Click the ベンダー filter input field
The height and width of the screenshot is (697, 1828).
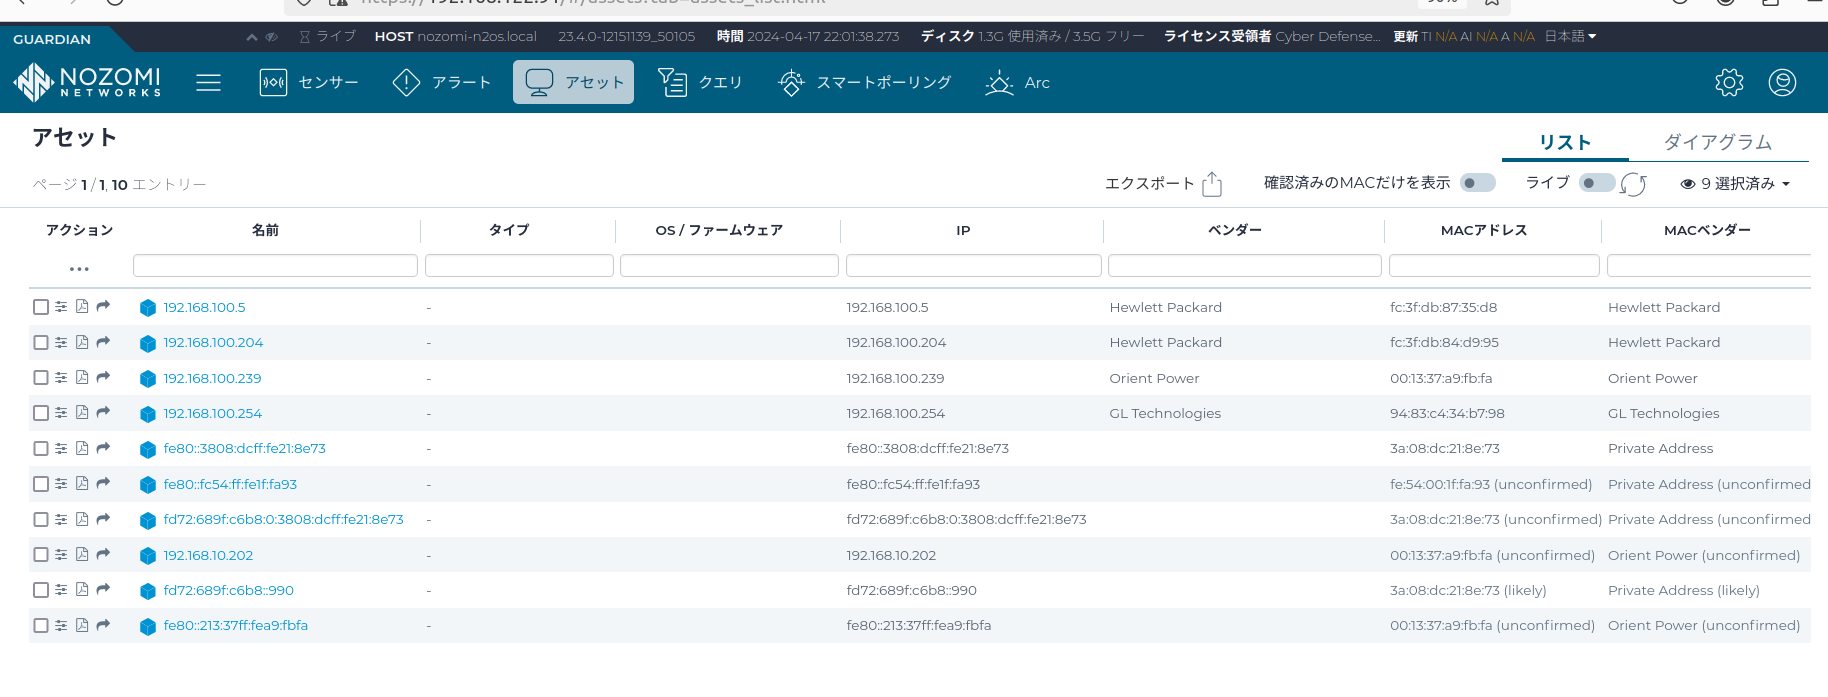1244,265
